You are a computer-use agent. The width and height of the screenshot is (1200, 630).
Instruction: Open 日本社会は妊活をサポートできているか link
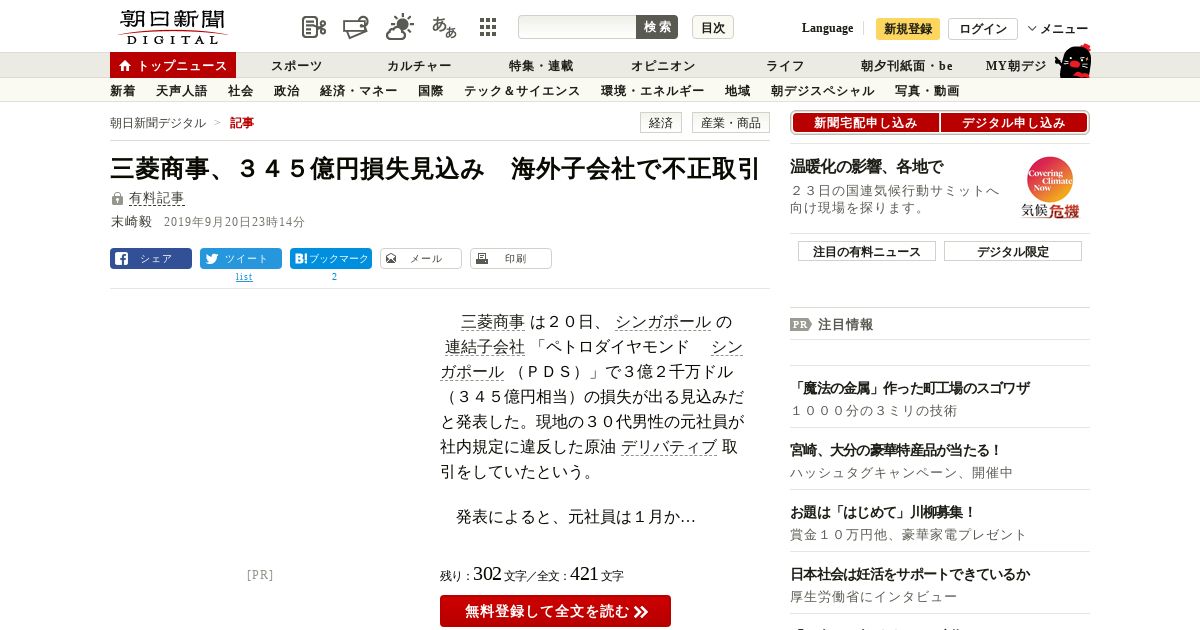click(910, 574)
